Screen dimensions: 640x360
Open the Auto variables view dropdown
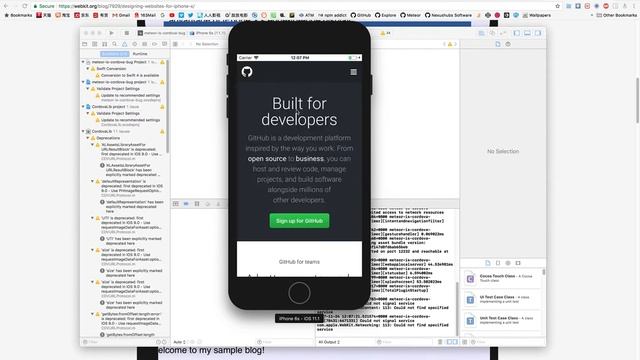(180, 342)
